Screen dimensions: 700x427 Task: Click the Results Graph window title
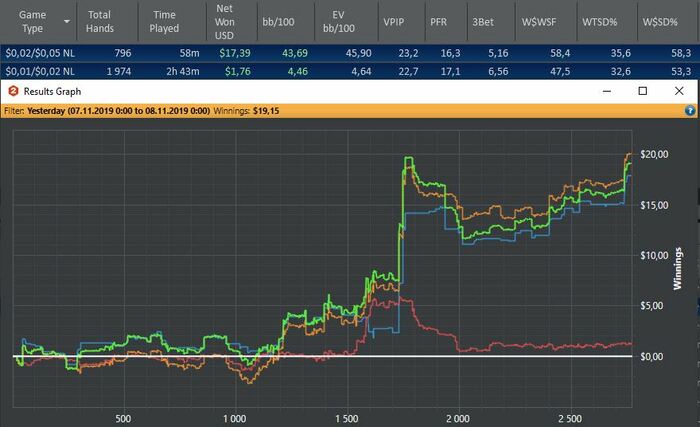[52, 92]
